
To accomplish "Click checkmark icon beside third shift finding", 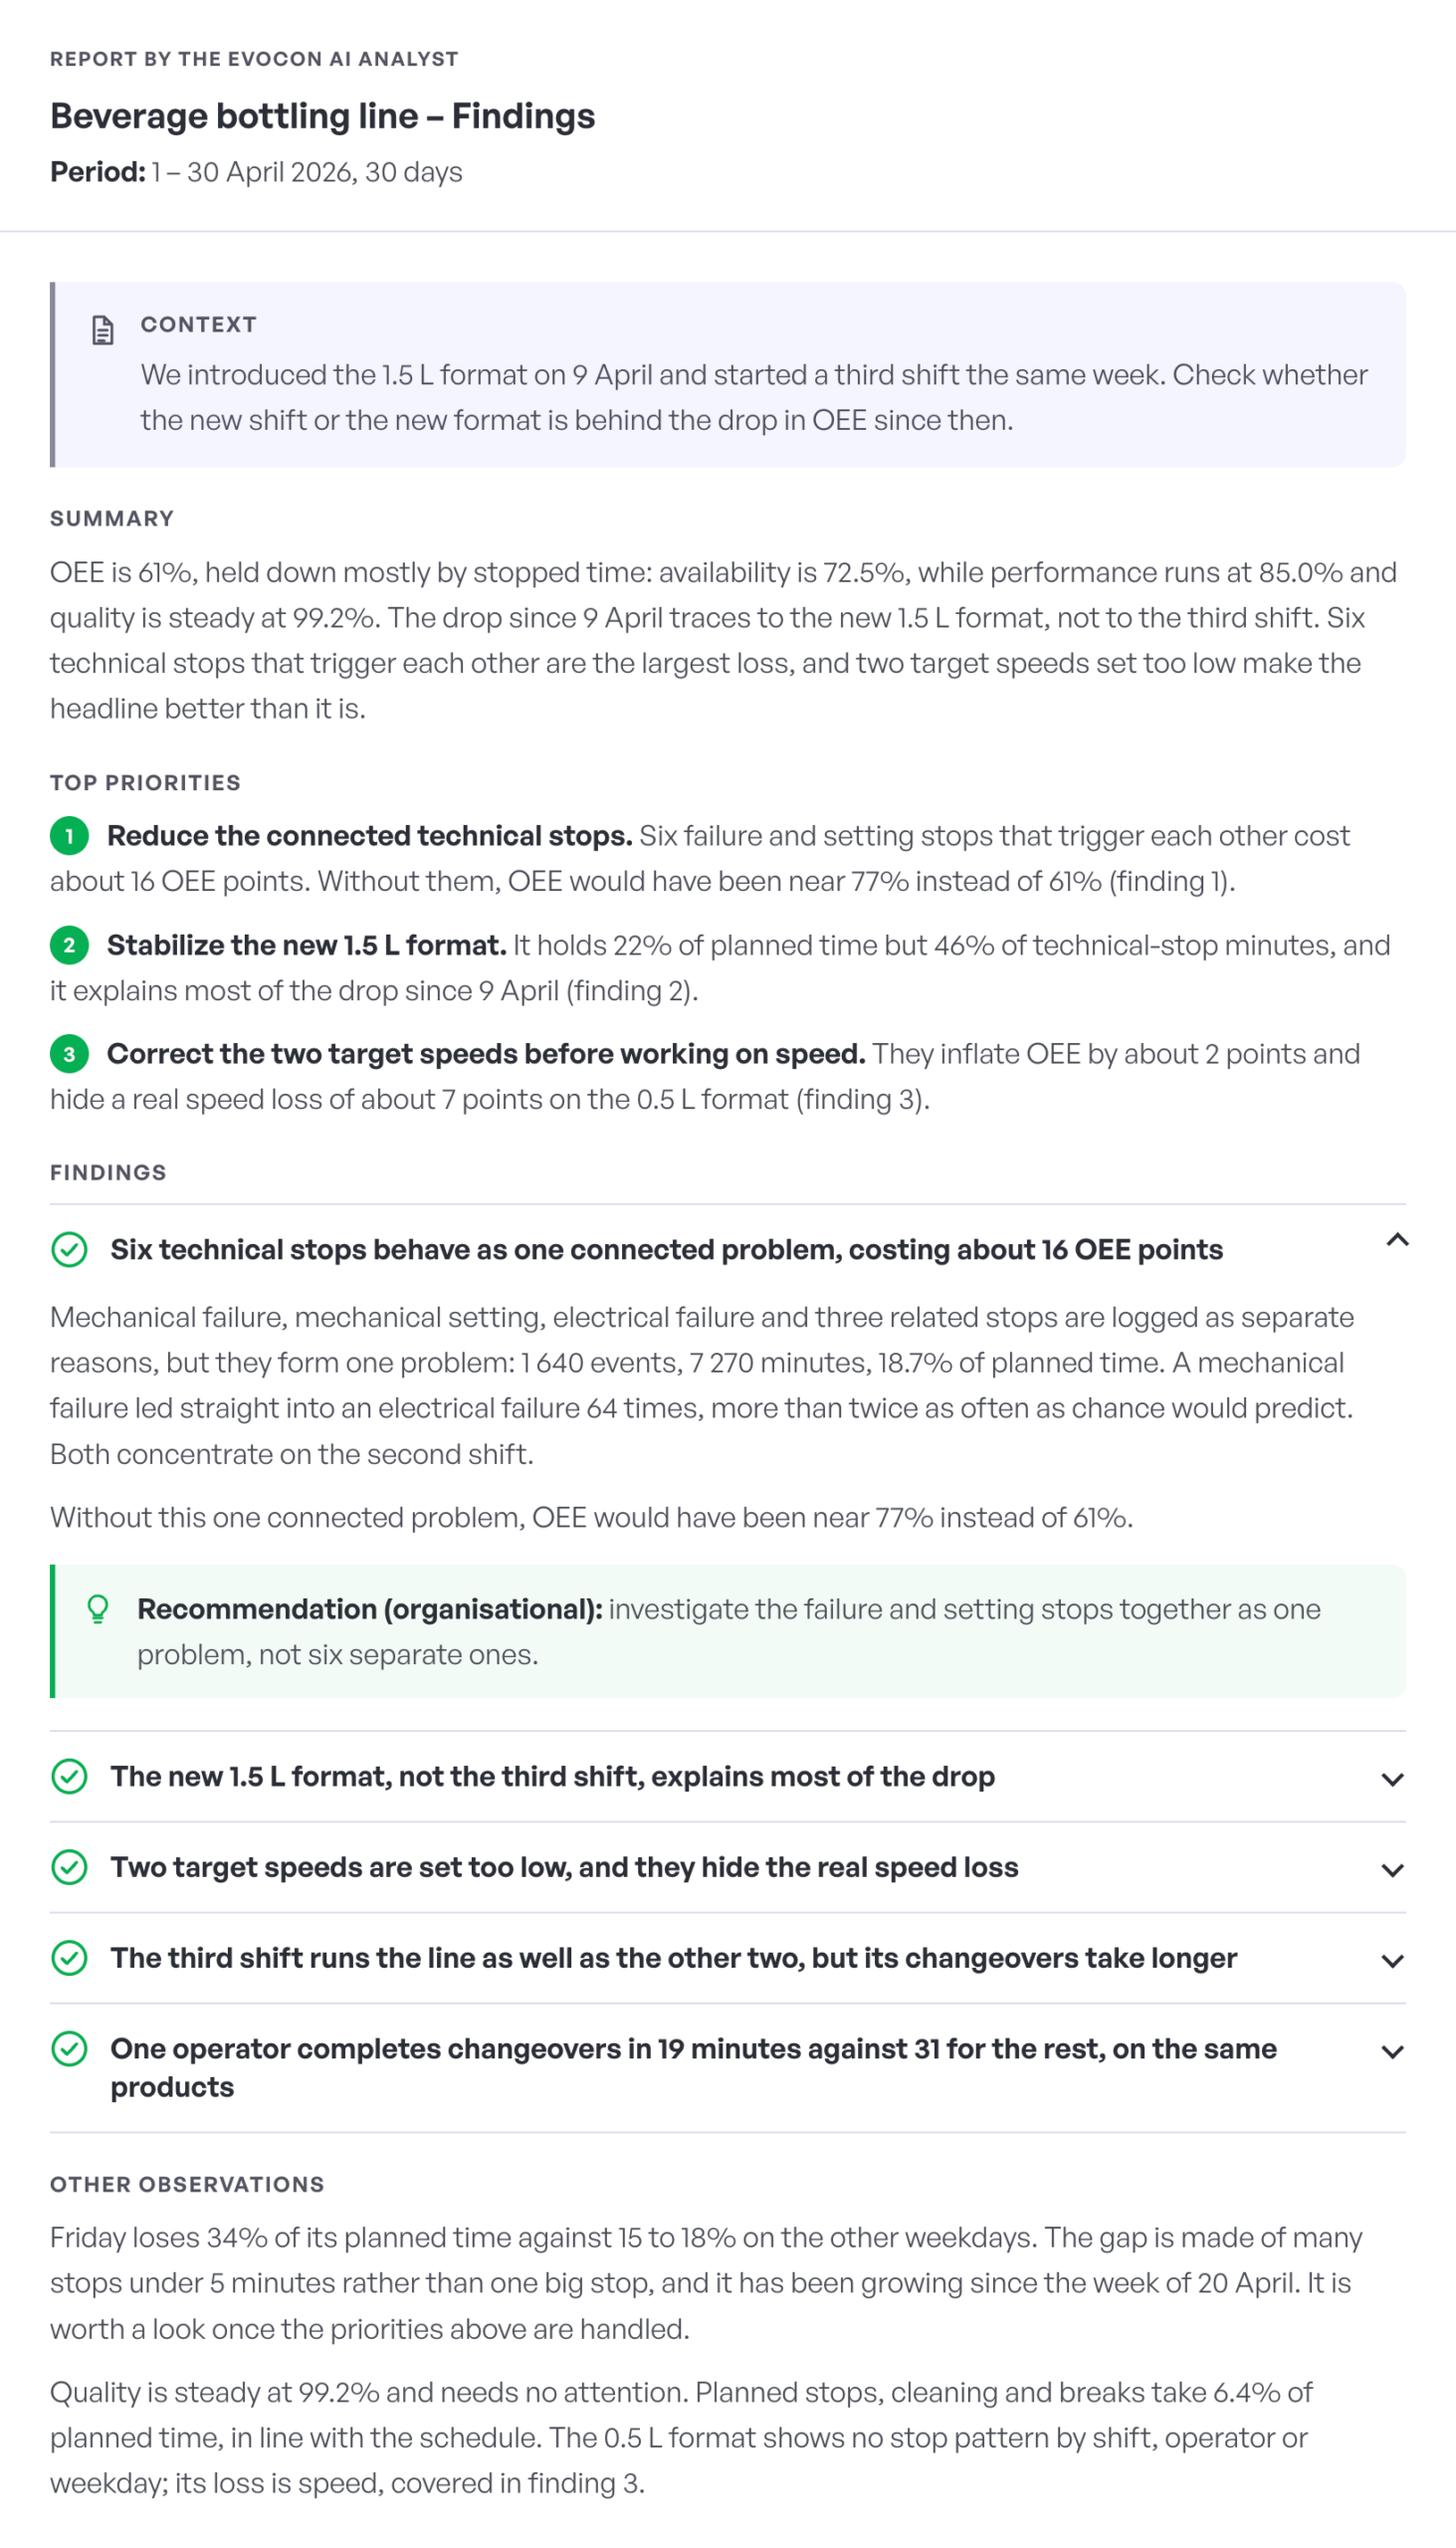I will pyautogui.click(x=69, y=1959).
